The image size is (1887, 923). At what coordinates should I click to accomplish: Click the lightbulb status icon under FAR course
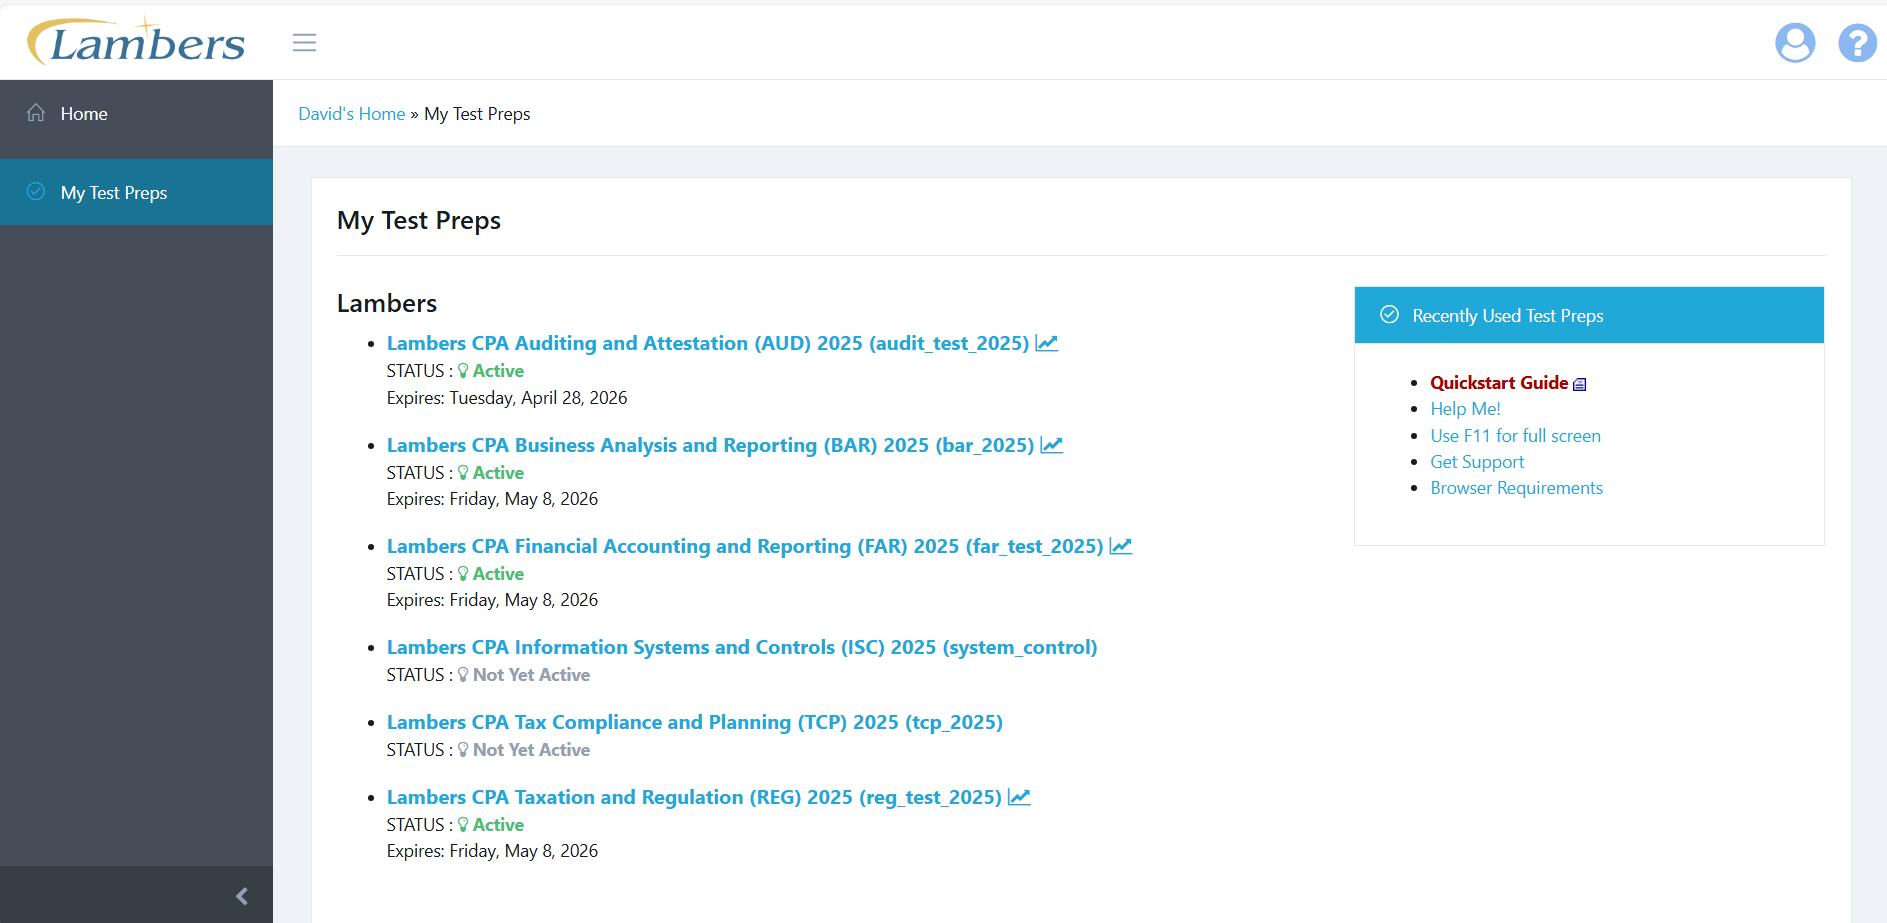point(463,574)
